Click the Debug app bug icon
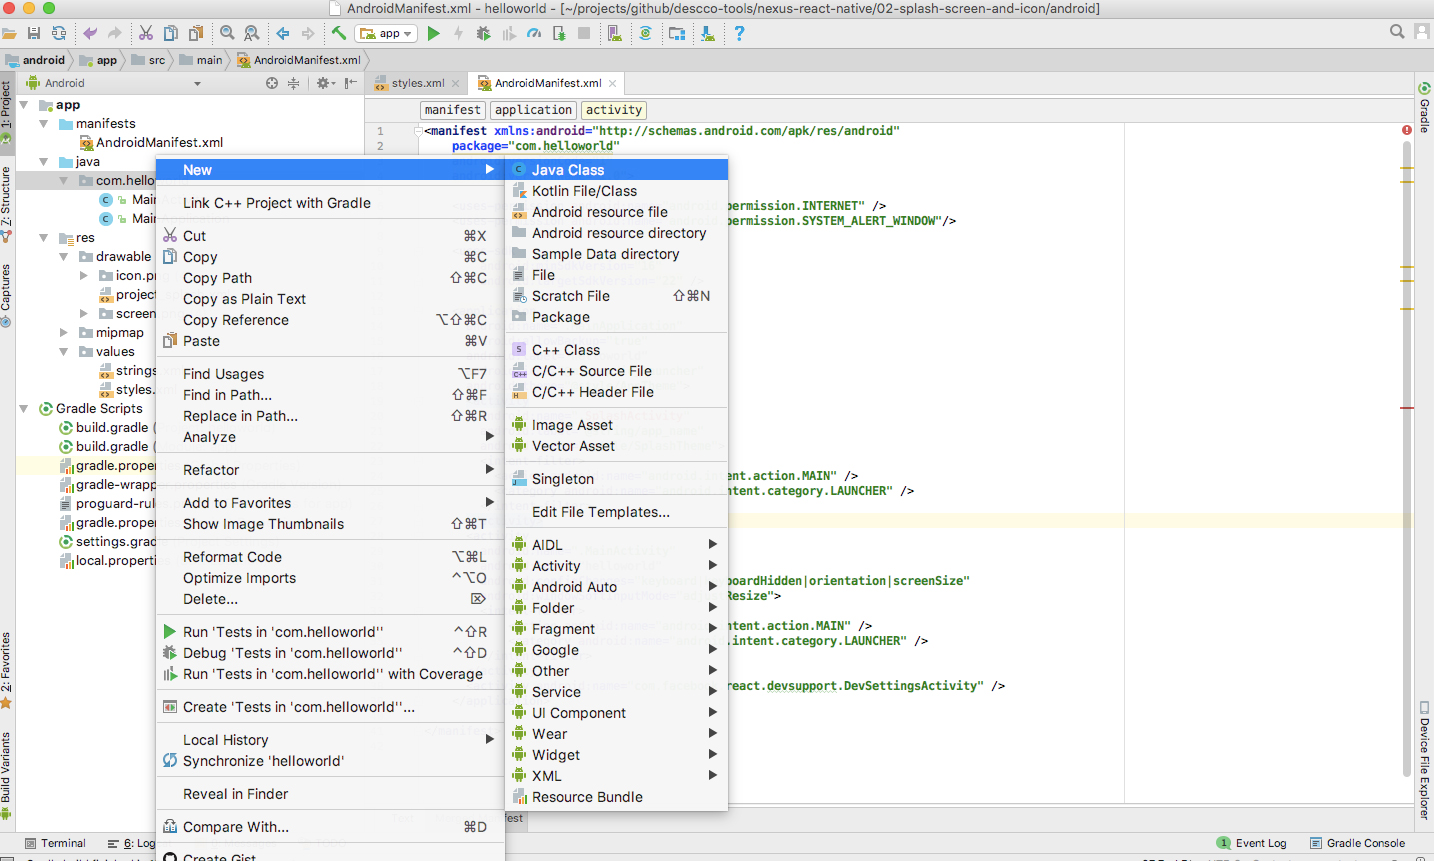Screen dimensions: 1434x861 click(x=484, y=33)
